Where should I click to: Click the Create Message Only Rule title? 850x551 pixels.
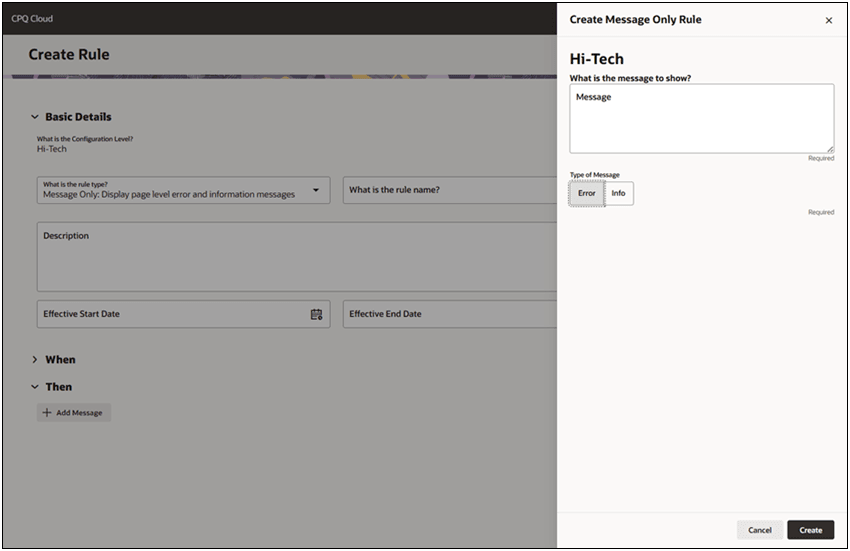coord(635,20)
